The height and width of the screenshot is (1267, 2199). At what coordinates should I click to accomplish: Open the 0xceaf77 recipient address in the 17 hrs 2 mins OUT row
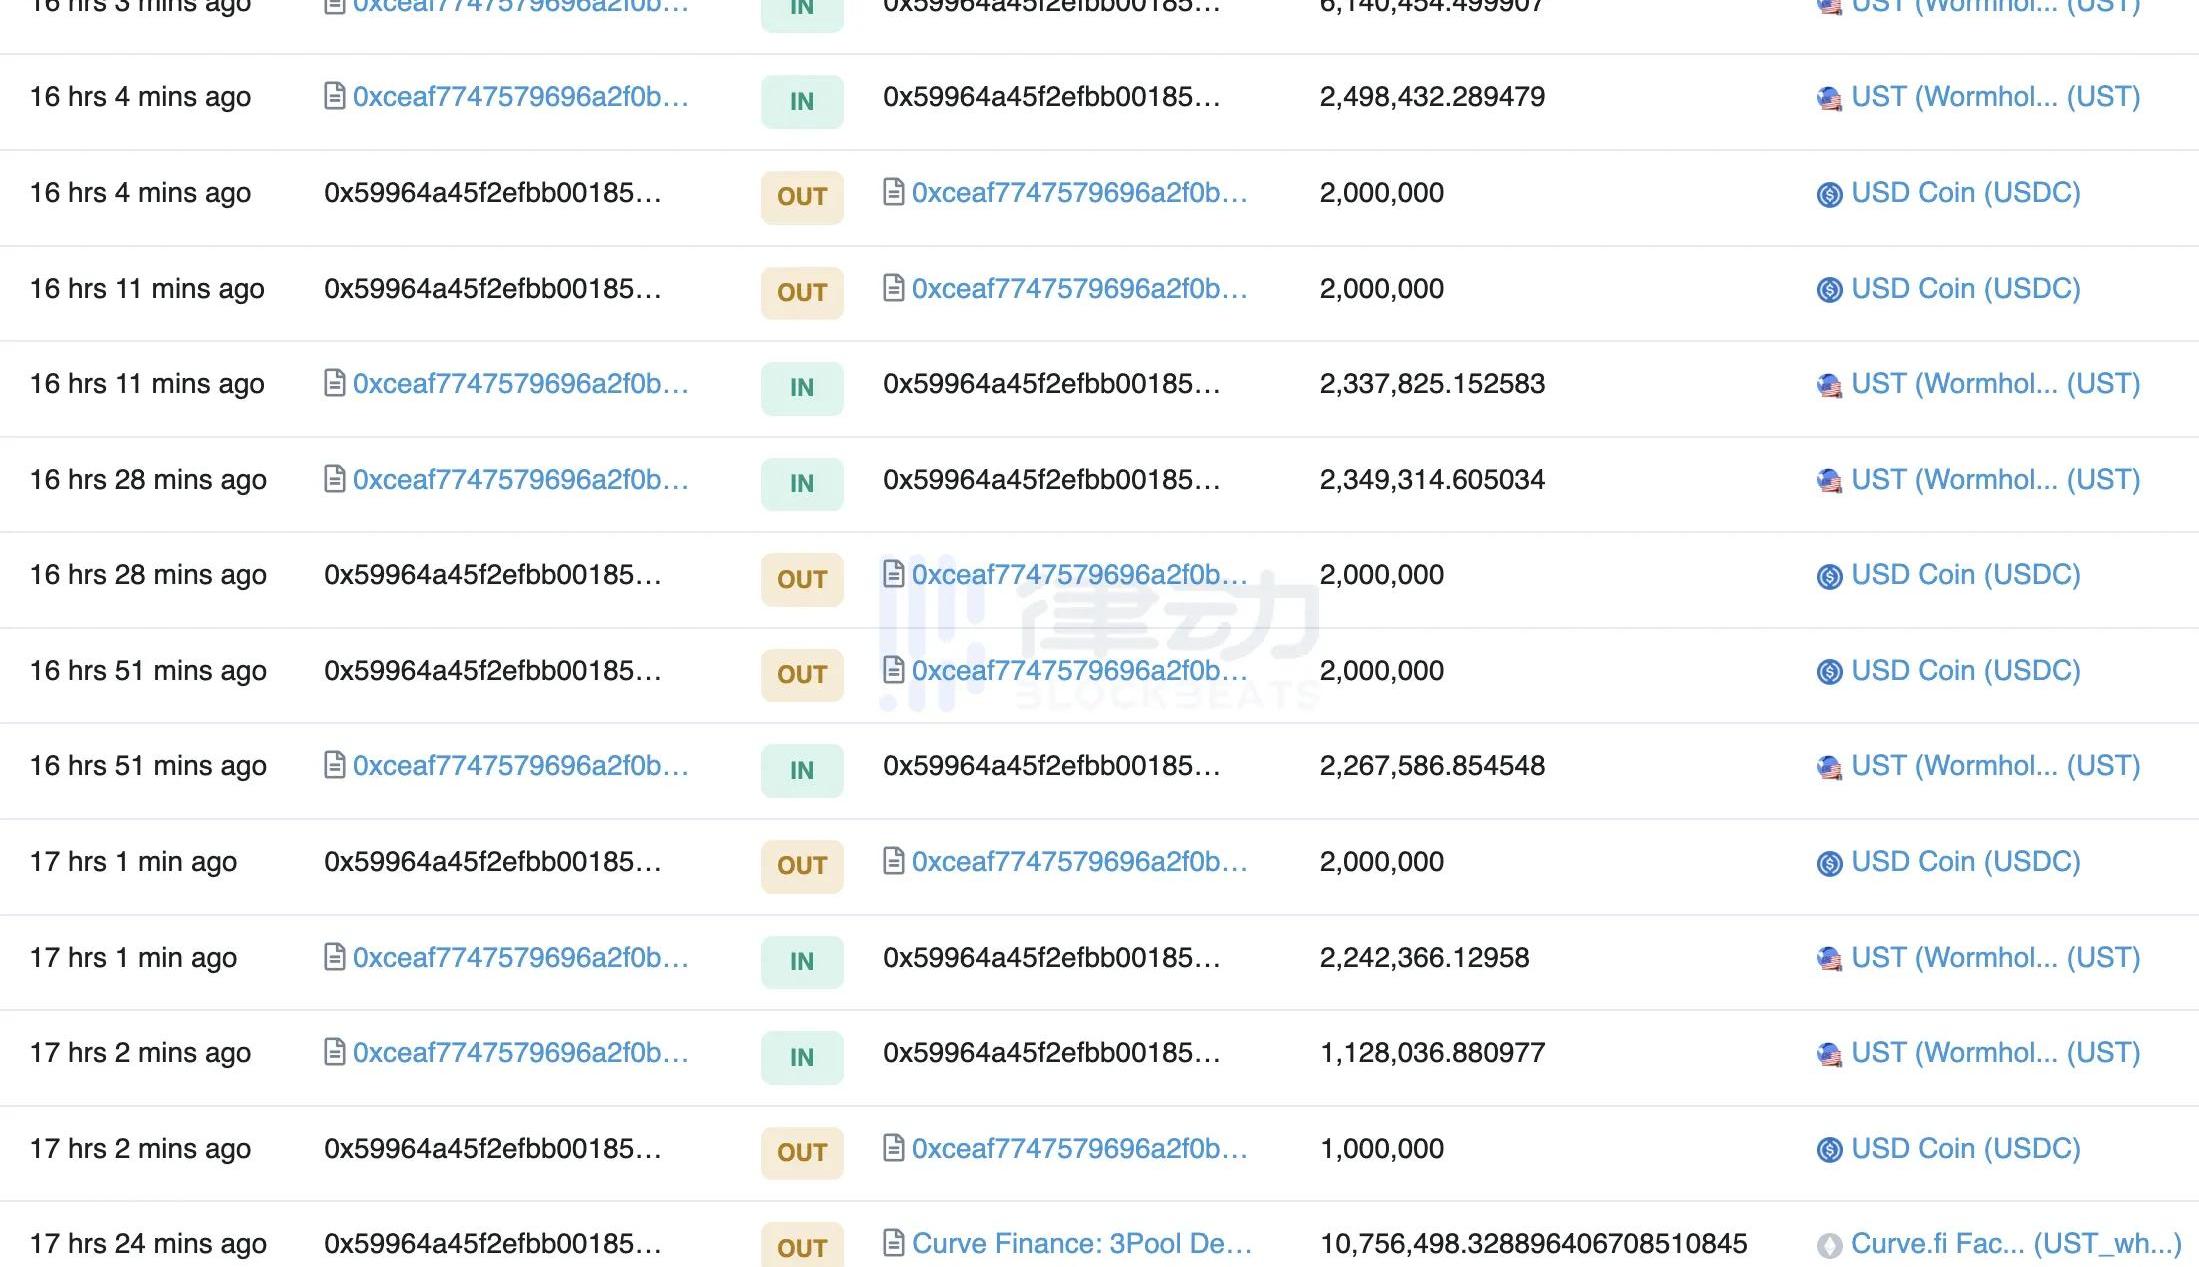click(x=1079, y=1148)
